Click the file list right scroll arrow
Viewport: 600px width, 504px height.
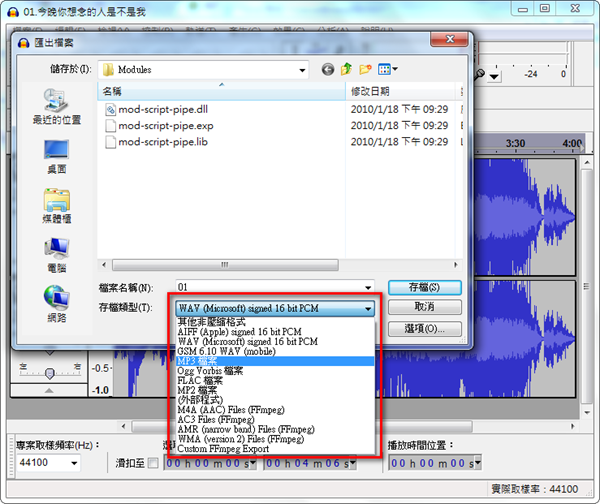pos(455,265)
